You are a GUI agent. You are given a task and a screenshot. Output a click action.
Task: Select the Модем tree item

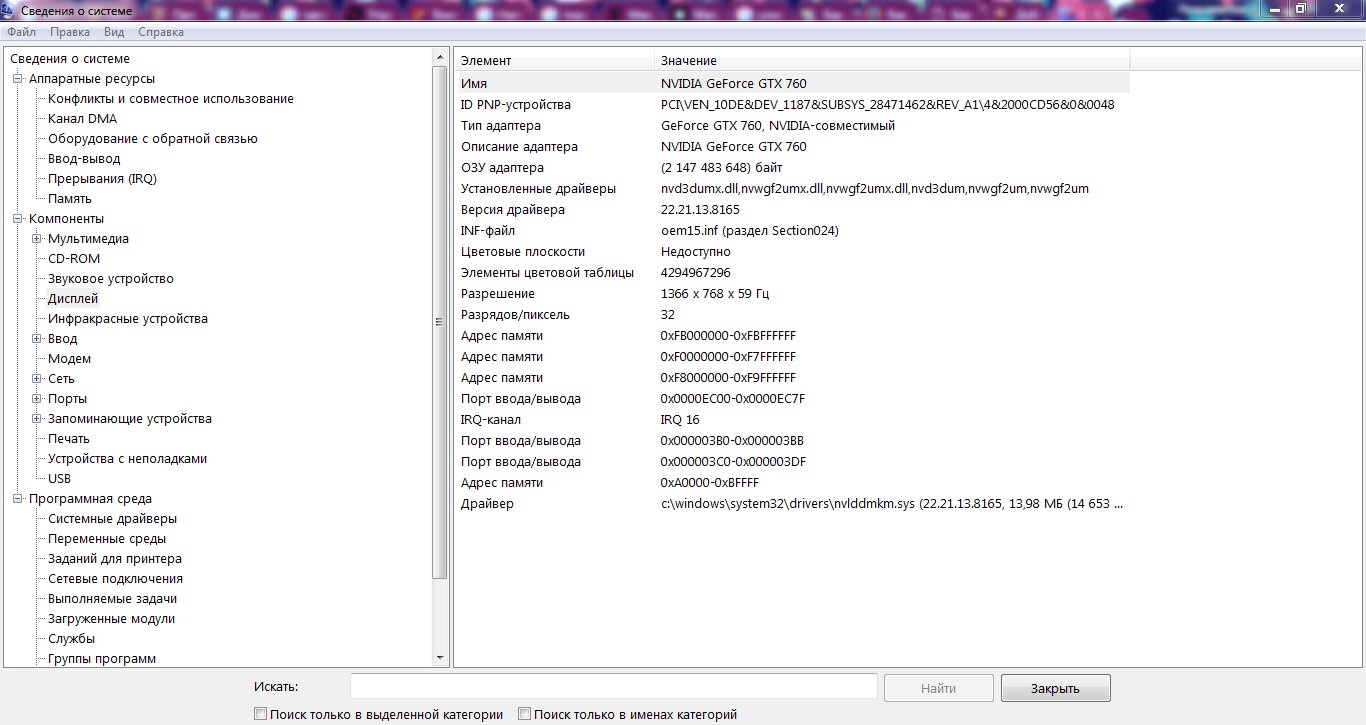click(x=70, y=359)
